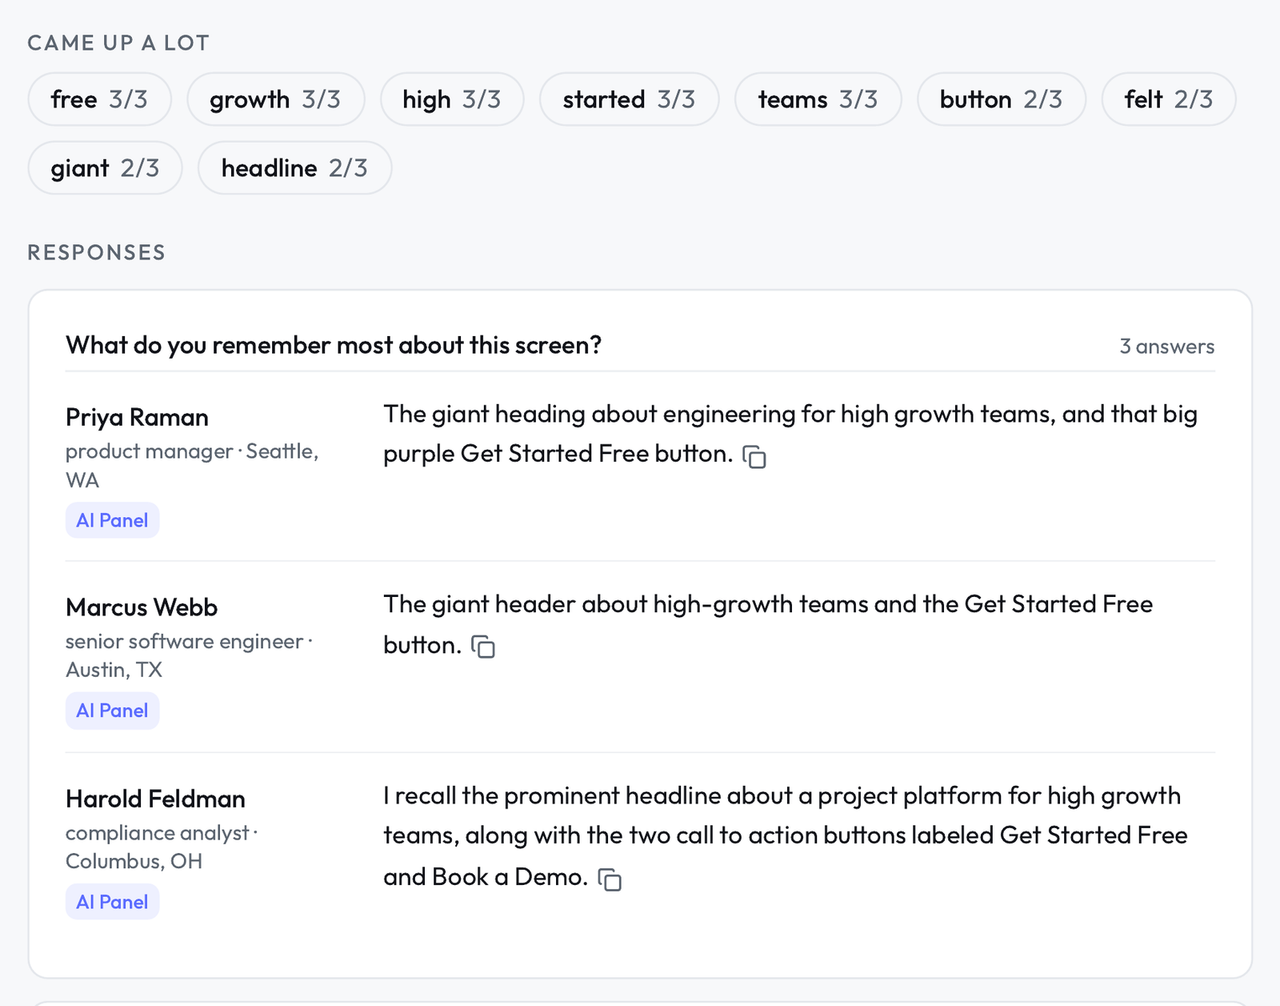Select the "growth 3/3" keyword chip
Screen dimensions: 1280x1006
275,99
